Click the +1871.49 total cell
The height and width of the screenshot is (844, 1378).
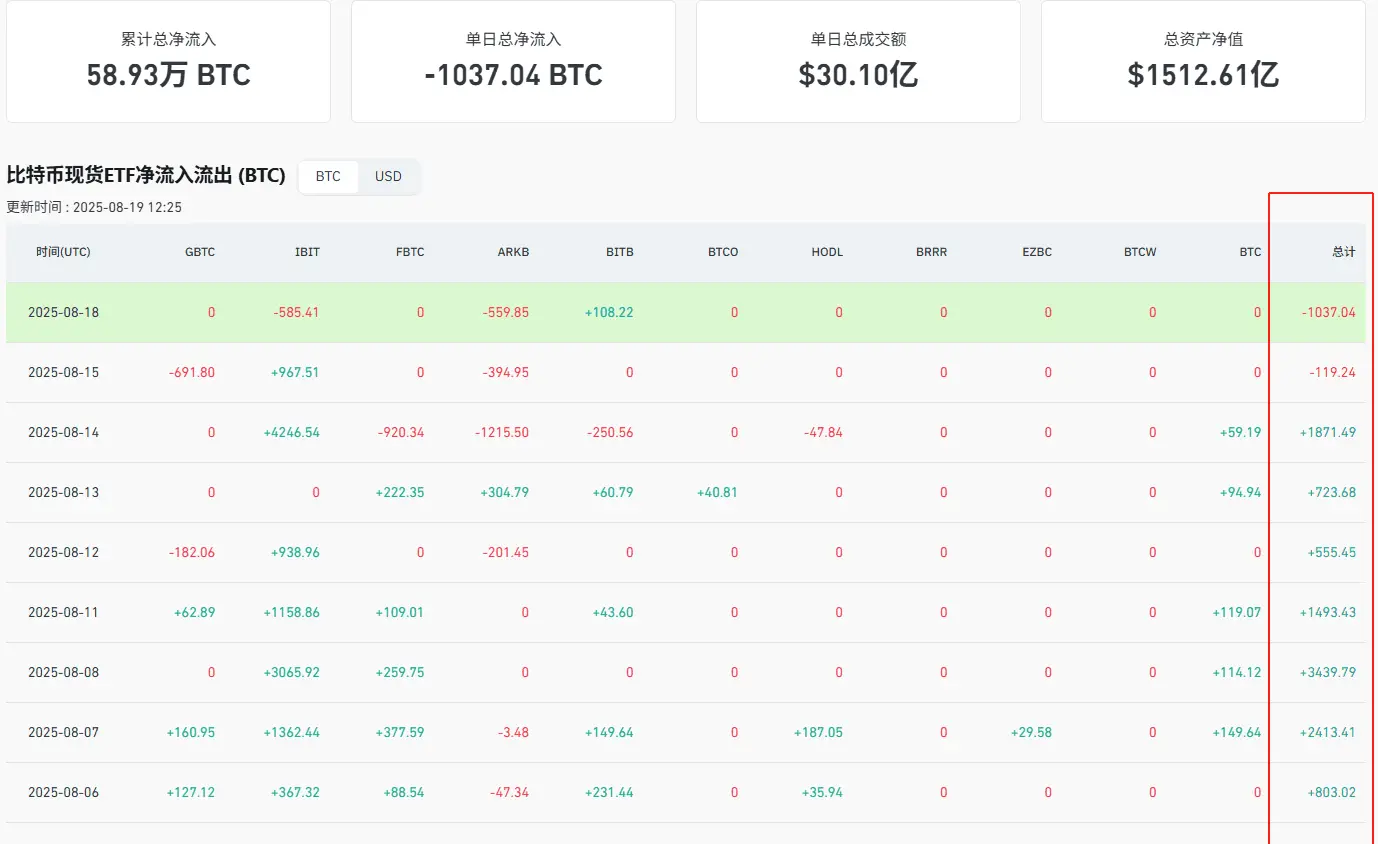tap(1328, 432)
